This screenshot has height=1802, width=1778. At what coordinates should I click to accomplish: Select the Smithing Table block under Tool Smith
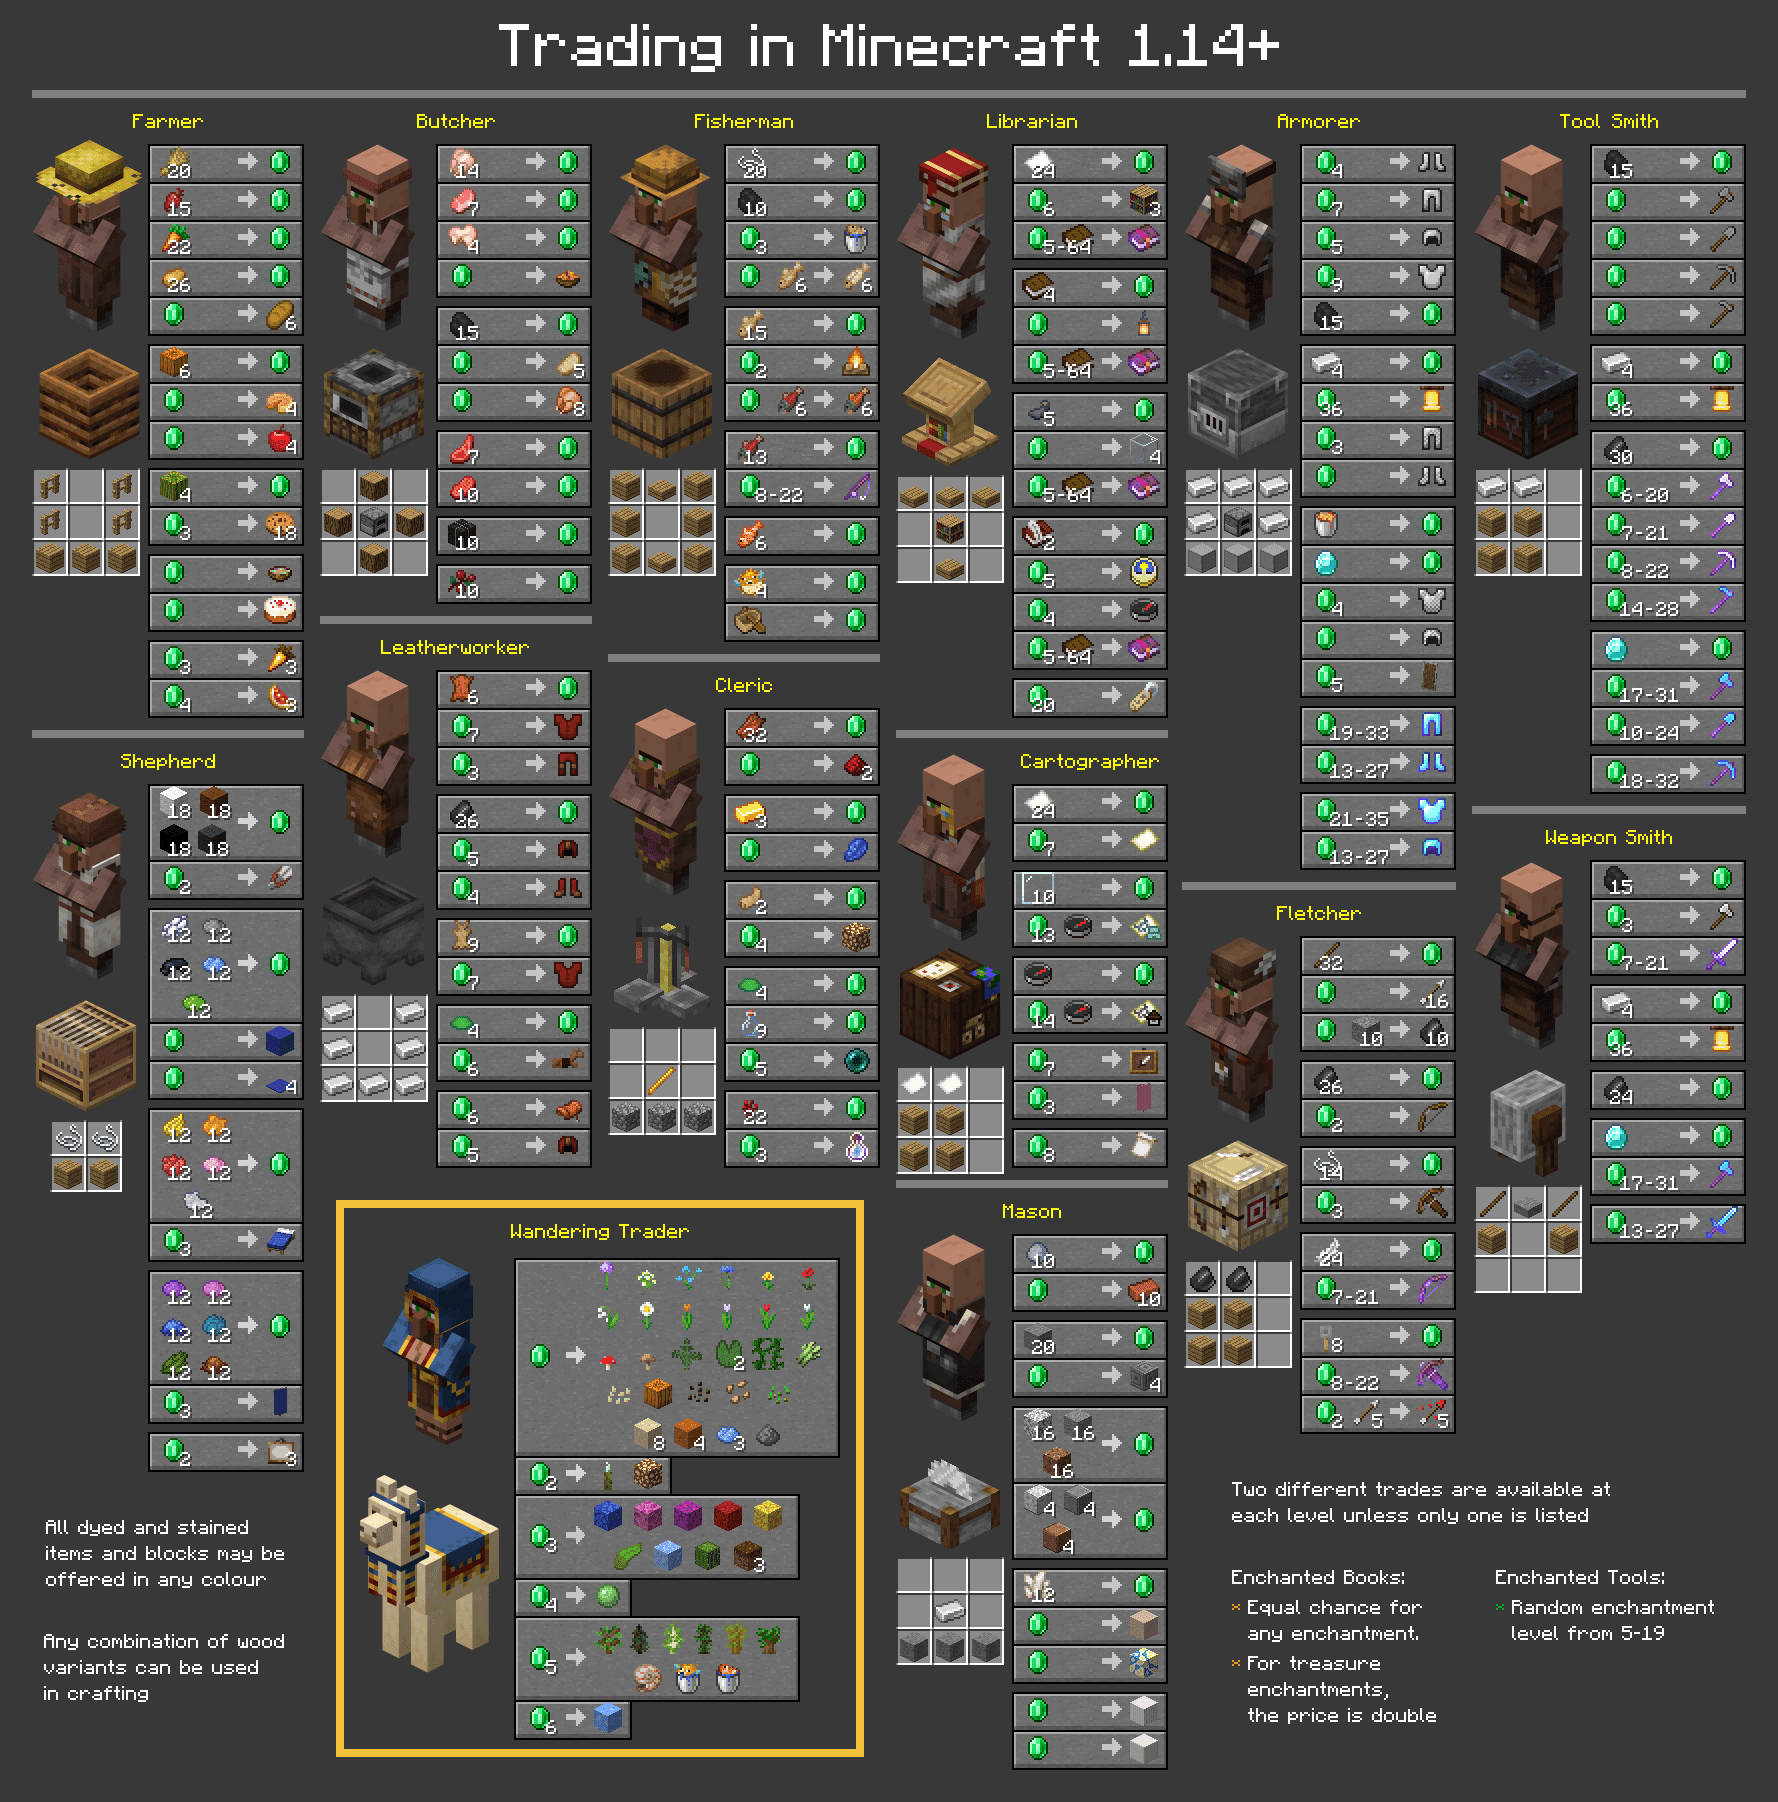click(1527, 403)
